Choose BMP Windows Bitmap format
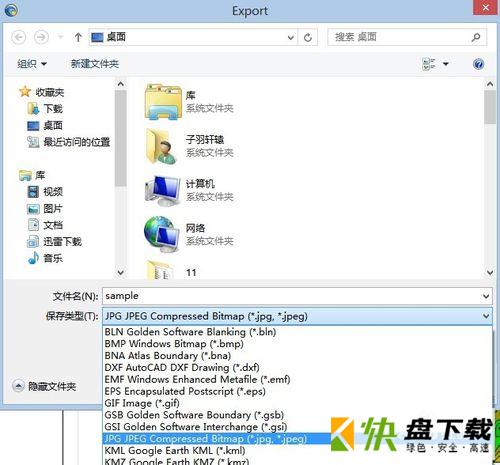Viewport: 500px width, 465px height. (174, 344)
